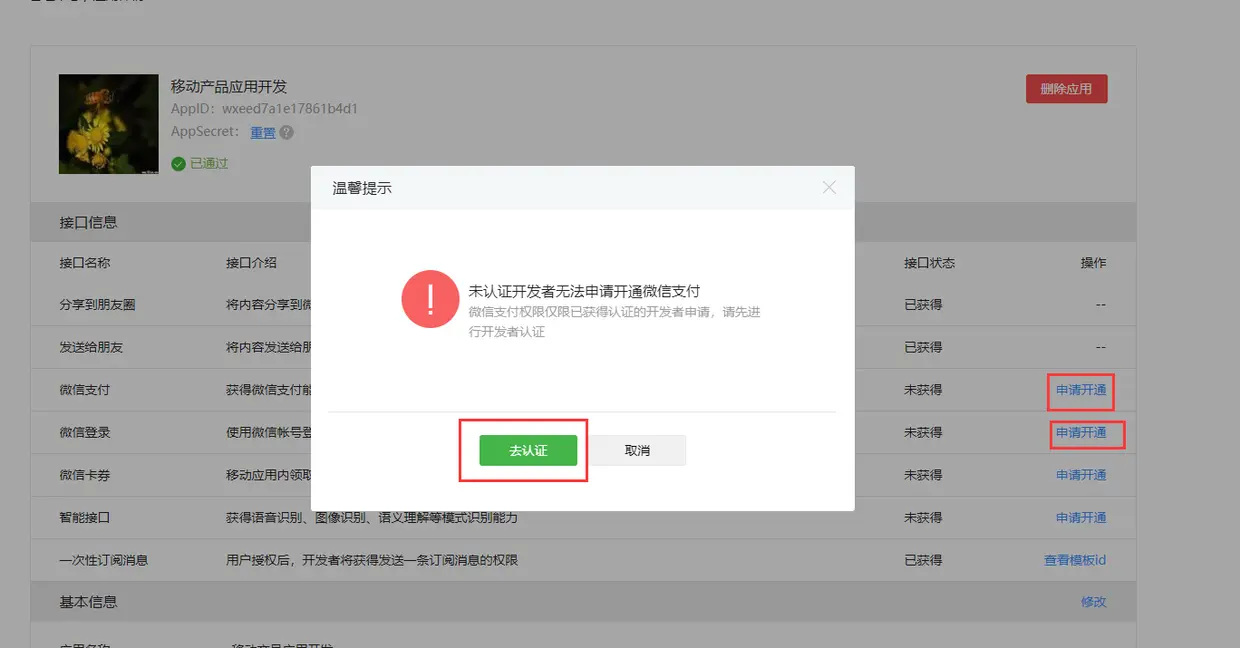Dismiss the 温馨提示 dialog via its X icon
Screen dimensions: 1240x648
[829, 187]
